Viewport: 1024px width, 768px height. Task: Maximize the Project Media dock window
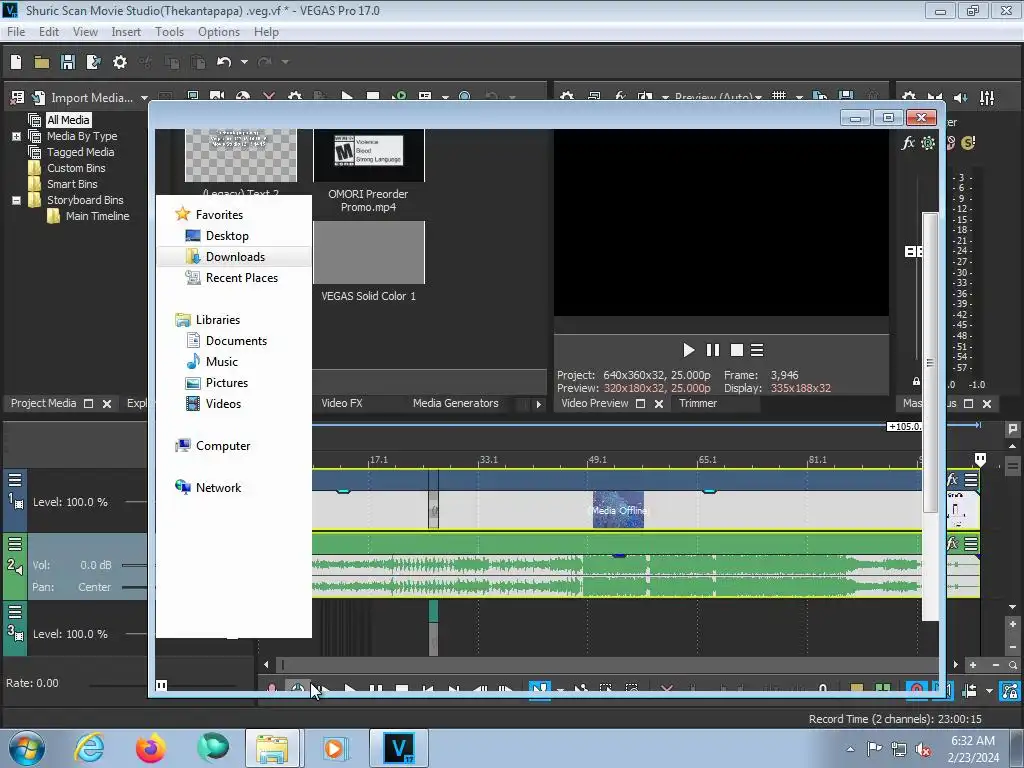pos(89,404)
